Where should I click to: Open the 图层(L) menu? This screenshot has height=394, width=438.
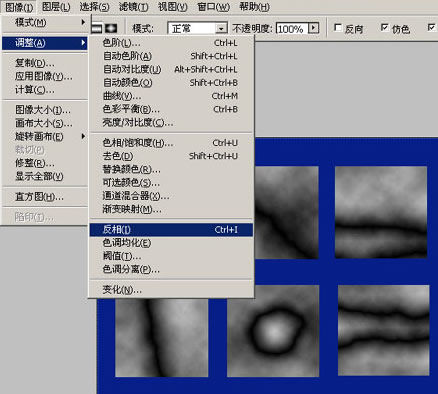tap(56, 7)
